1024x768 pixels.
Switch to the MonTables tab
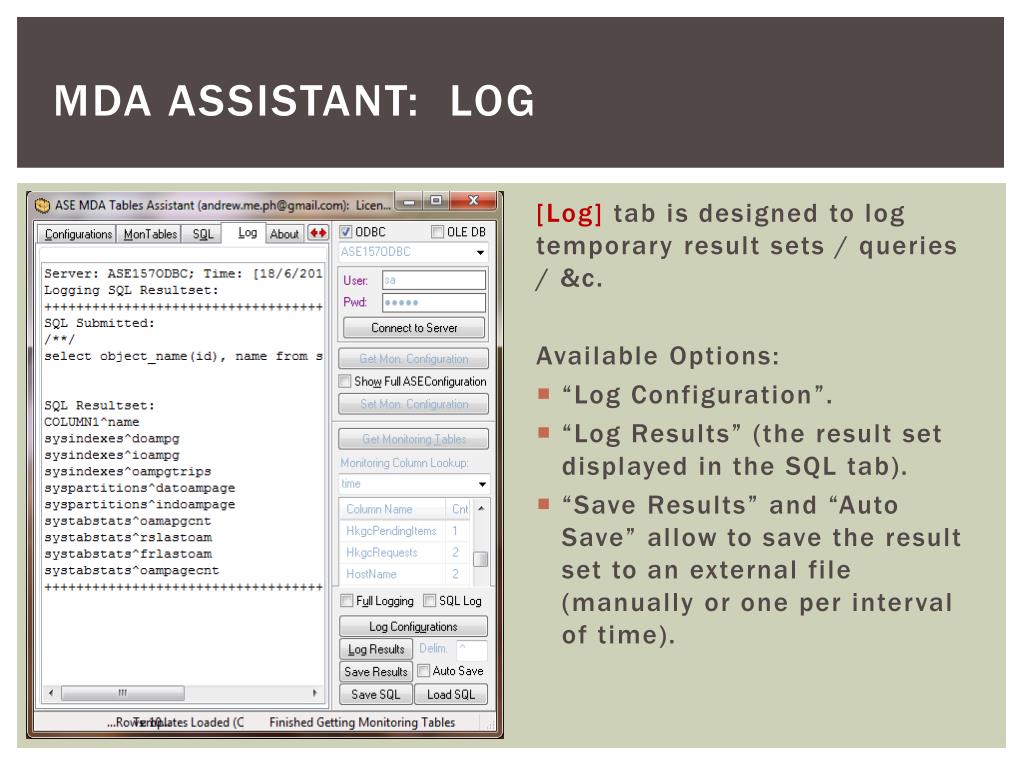pyautogui.click(x=150, y=234)
